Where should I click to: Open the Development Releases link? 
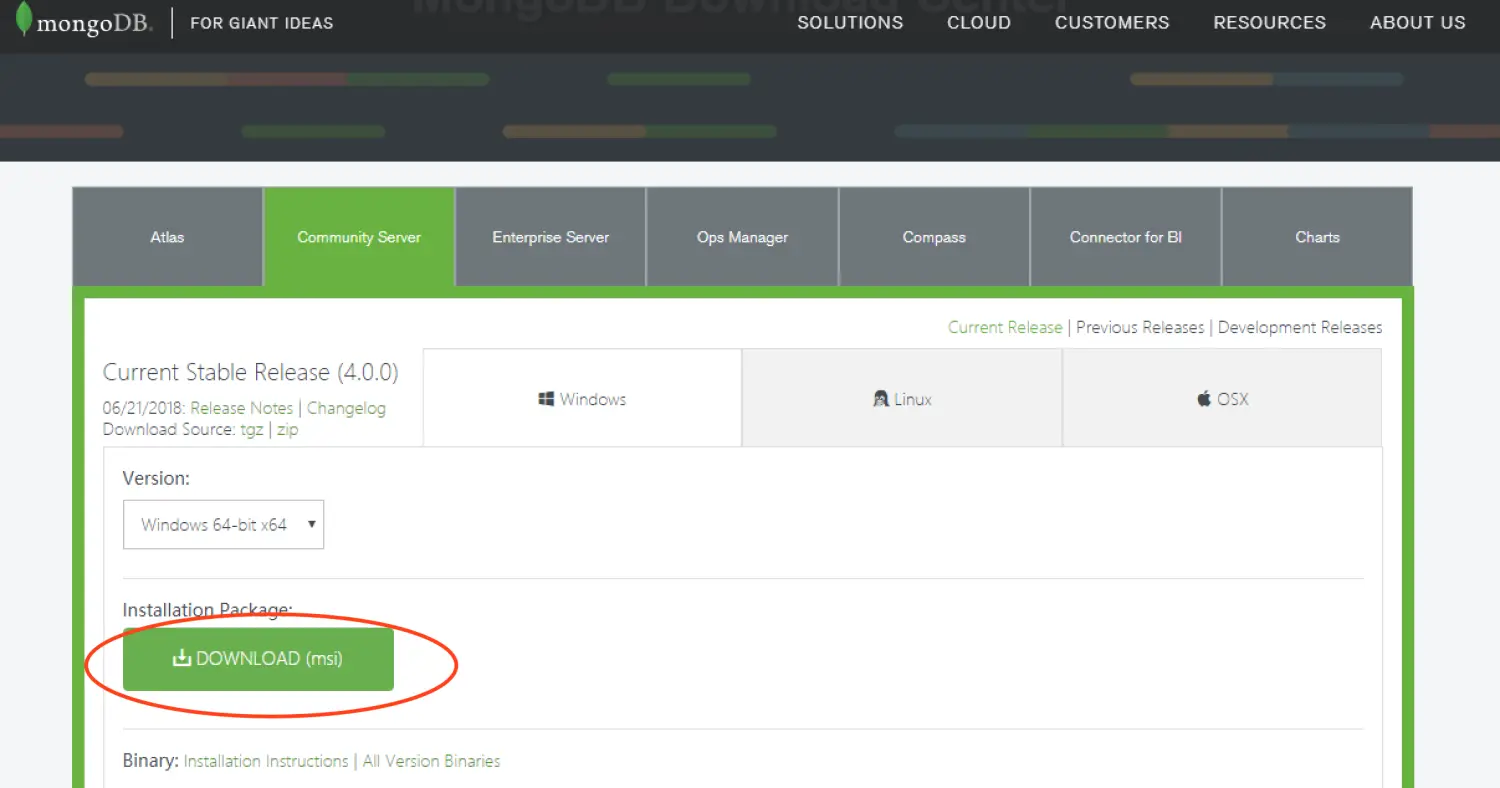pos(1300,327)
